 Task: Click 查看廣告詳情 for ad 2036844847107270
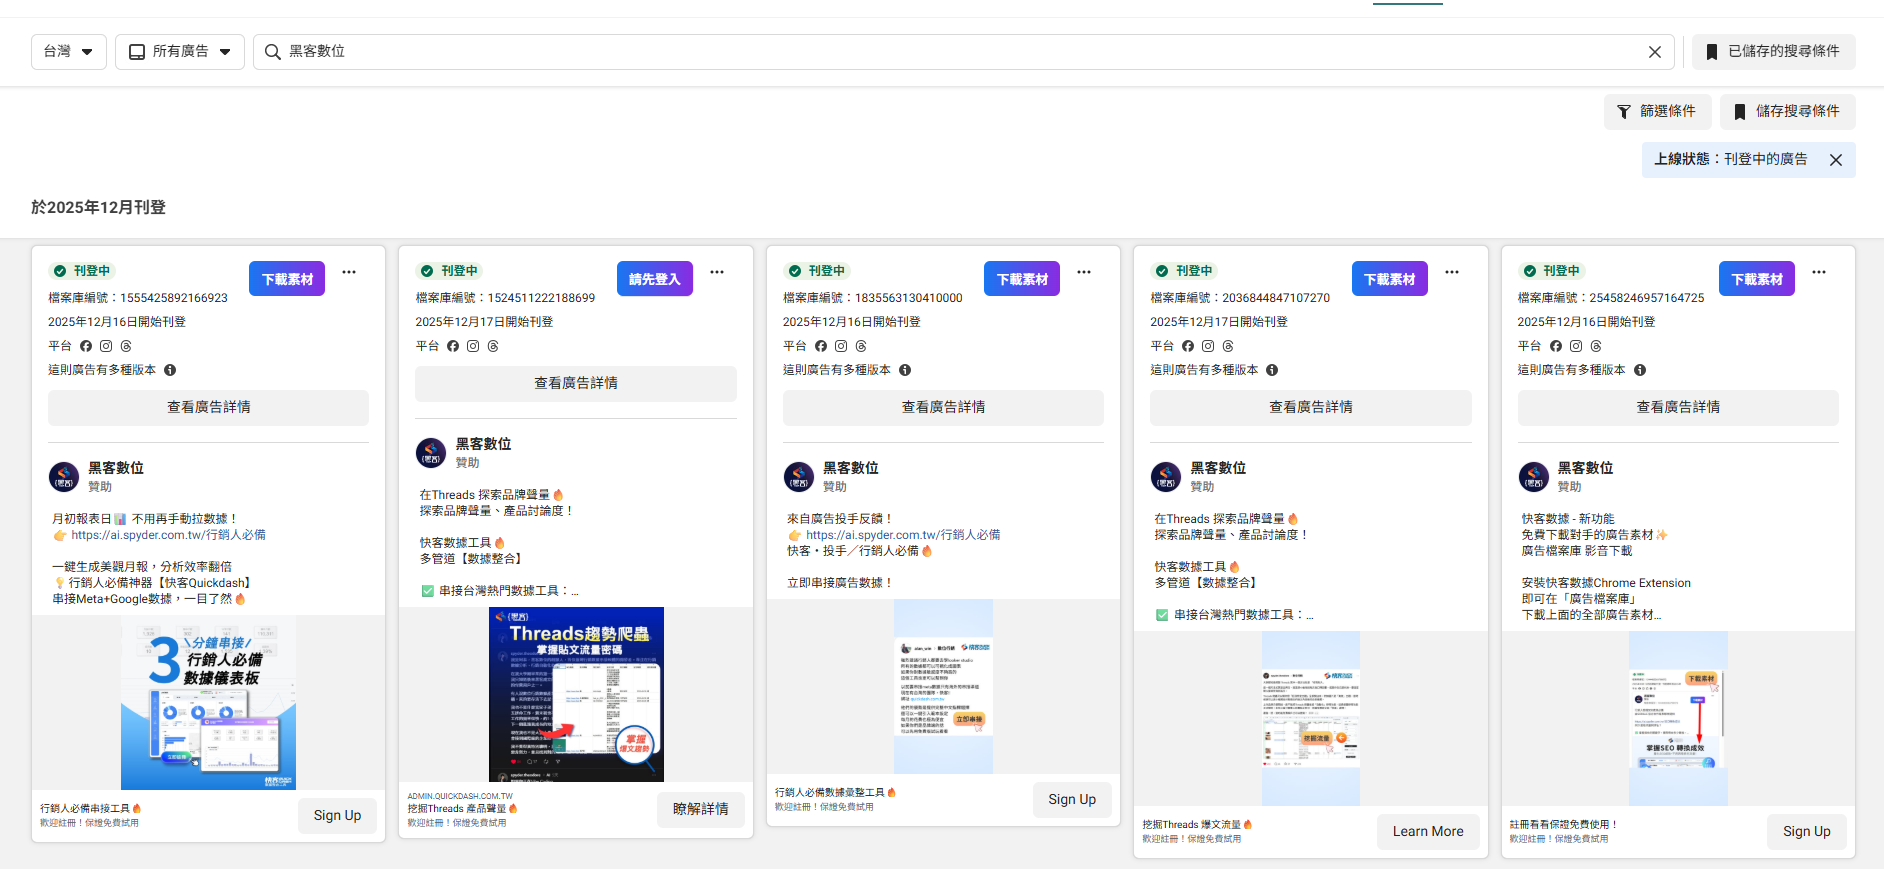click(x=1311, y=407)
